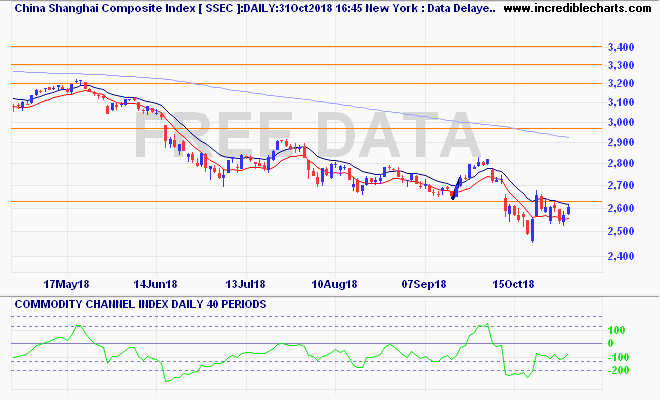Screen dimensions: 660x400
Task: Pick the 10Aug18 date on the axis
Action: click(x=336, y=283)
